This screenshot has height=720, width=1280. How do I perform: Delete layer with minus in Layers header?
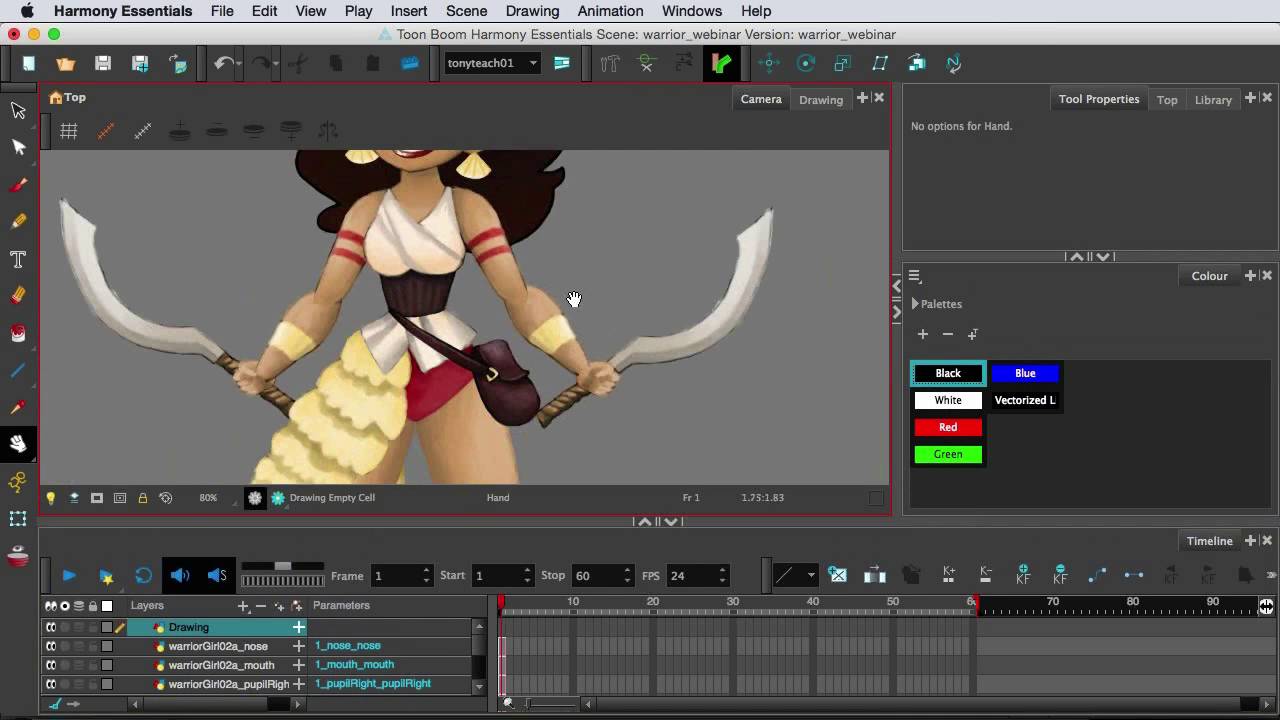coord(261,606)
